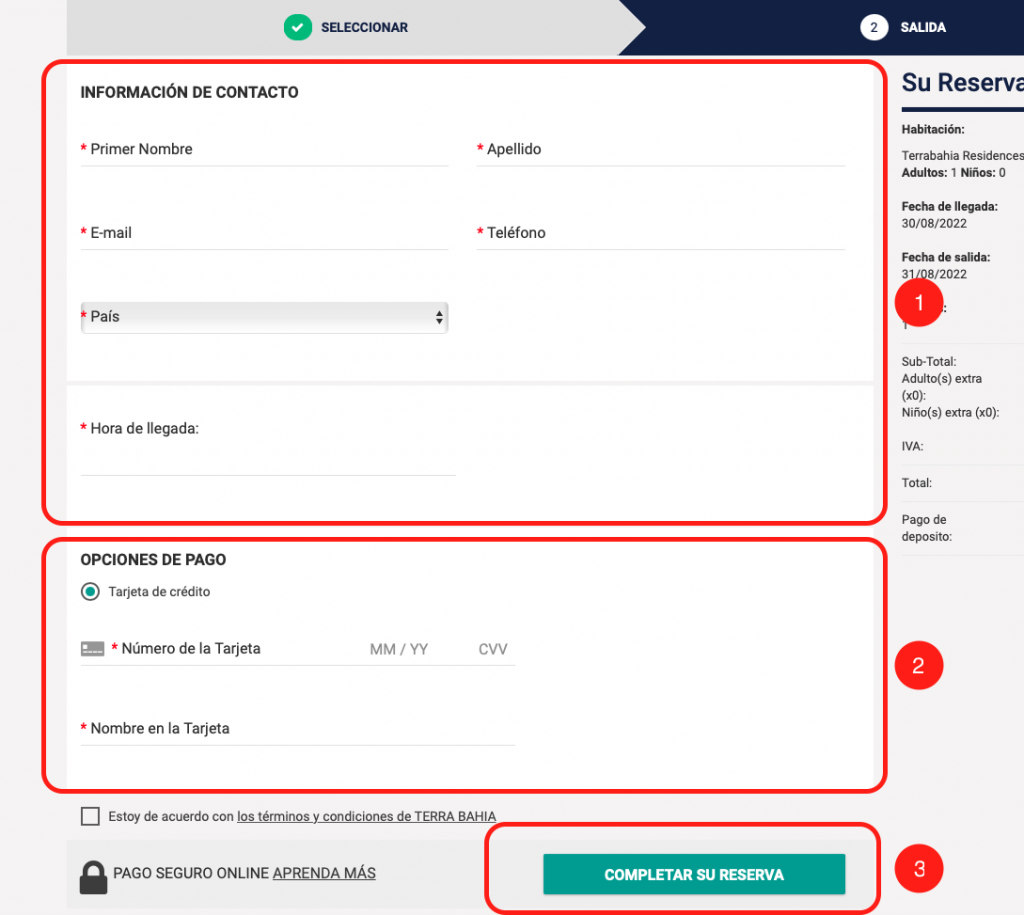
Task: Click red annotation circle number 2
Action: click(918, 664)
